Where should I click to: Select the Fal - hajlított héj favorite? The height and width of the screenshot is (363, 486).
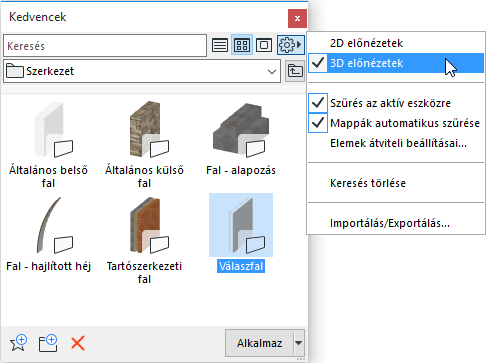coord(49,234)
